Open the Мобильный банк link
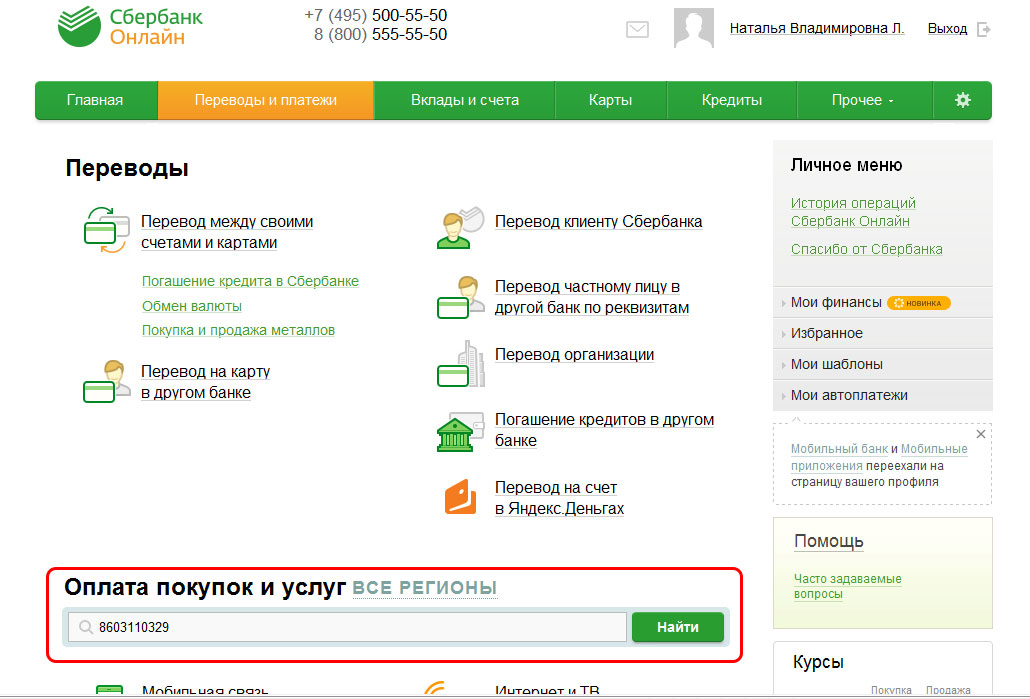Viewport: 1030px width, 699px height. 839,449
